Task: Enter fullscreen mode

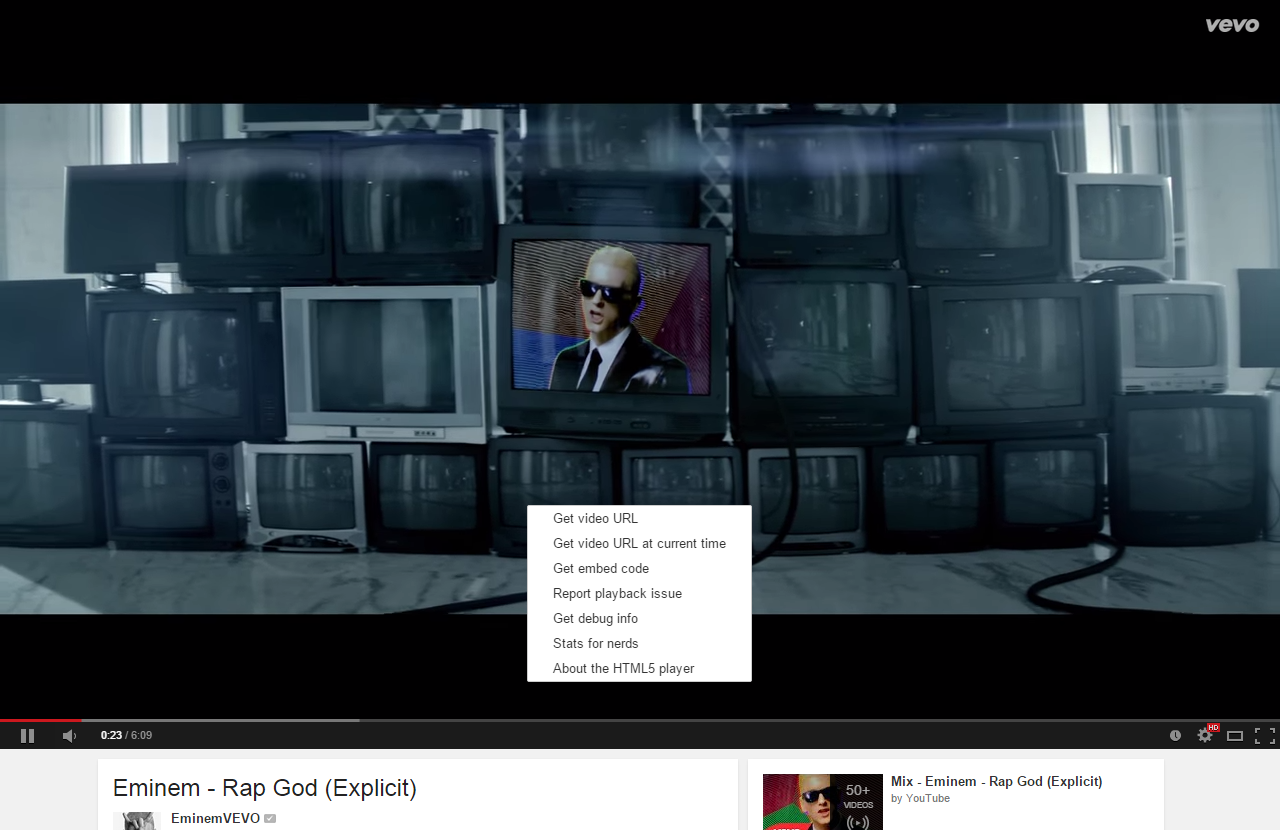Action: pyautogui.click(x=1265, y=736)
